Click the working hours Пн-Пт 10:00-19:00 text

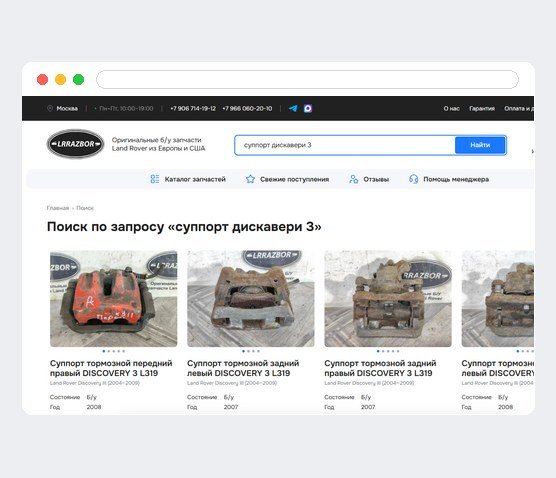tap(126, 109)
